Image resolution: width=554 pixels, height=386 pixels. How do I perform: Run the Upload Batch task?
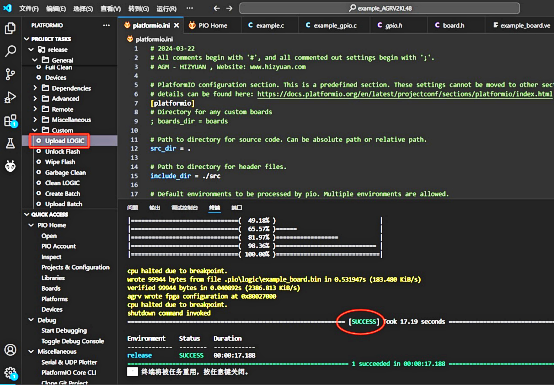(64, 204)
